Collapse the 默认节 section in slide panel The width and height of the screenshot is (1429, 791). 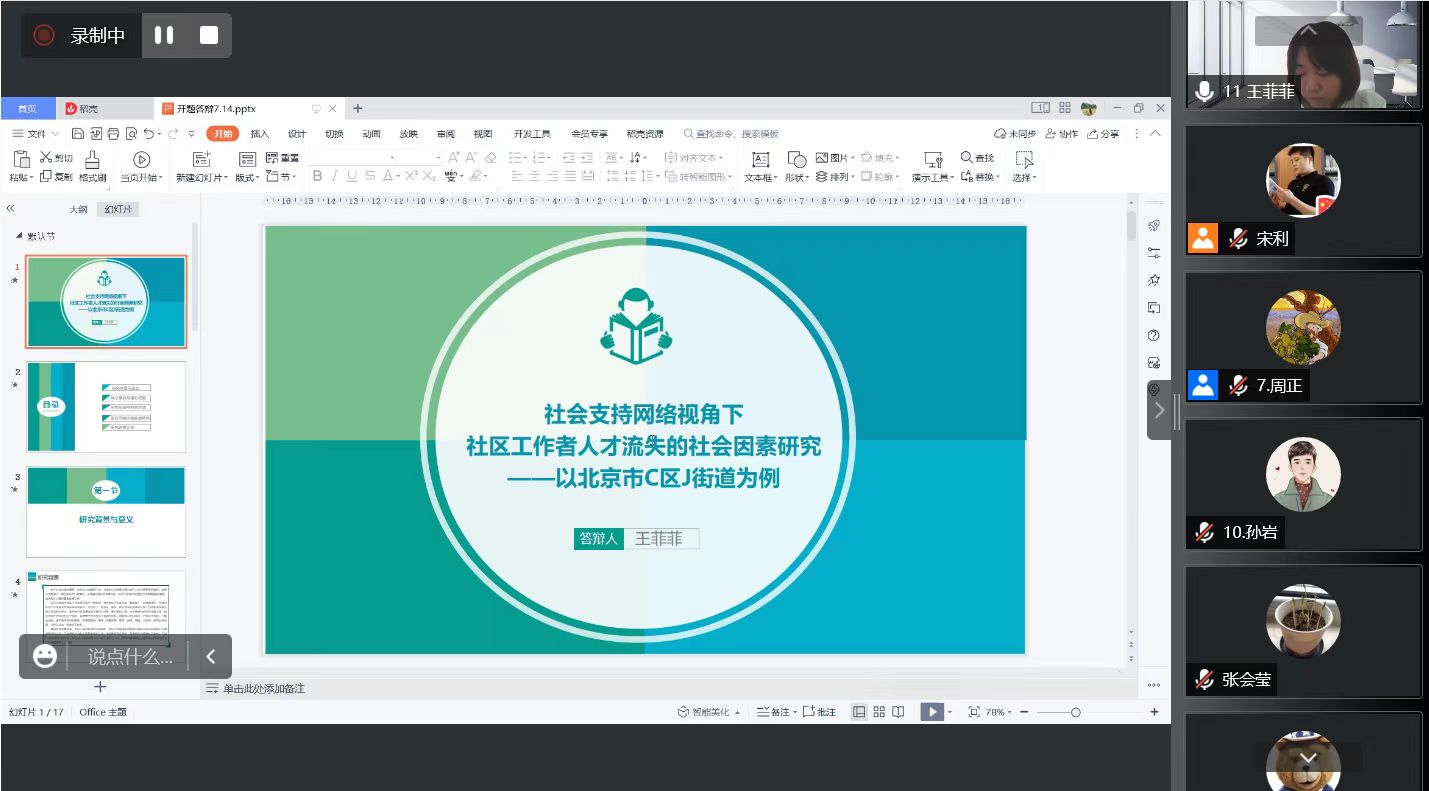point(19,236)
